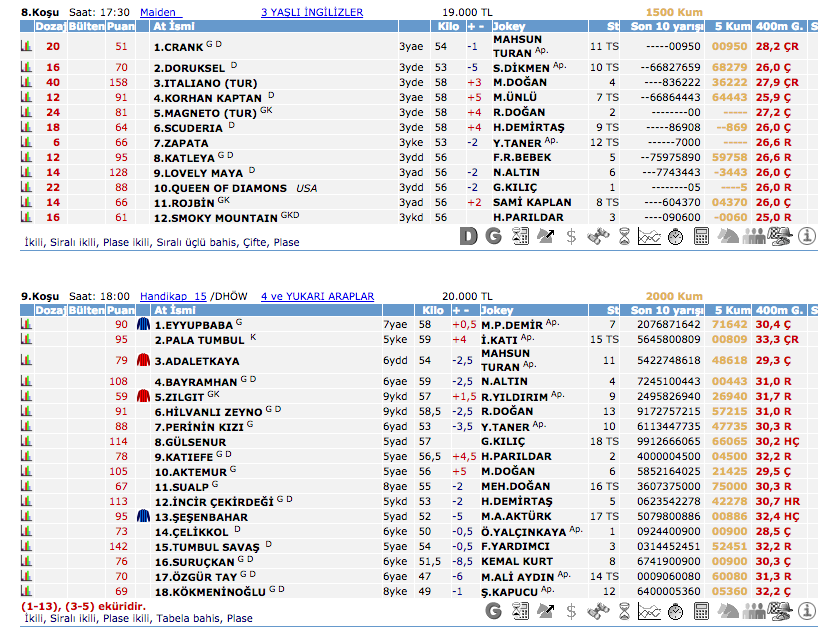Open the Maiden race type link

point(157,13)
